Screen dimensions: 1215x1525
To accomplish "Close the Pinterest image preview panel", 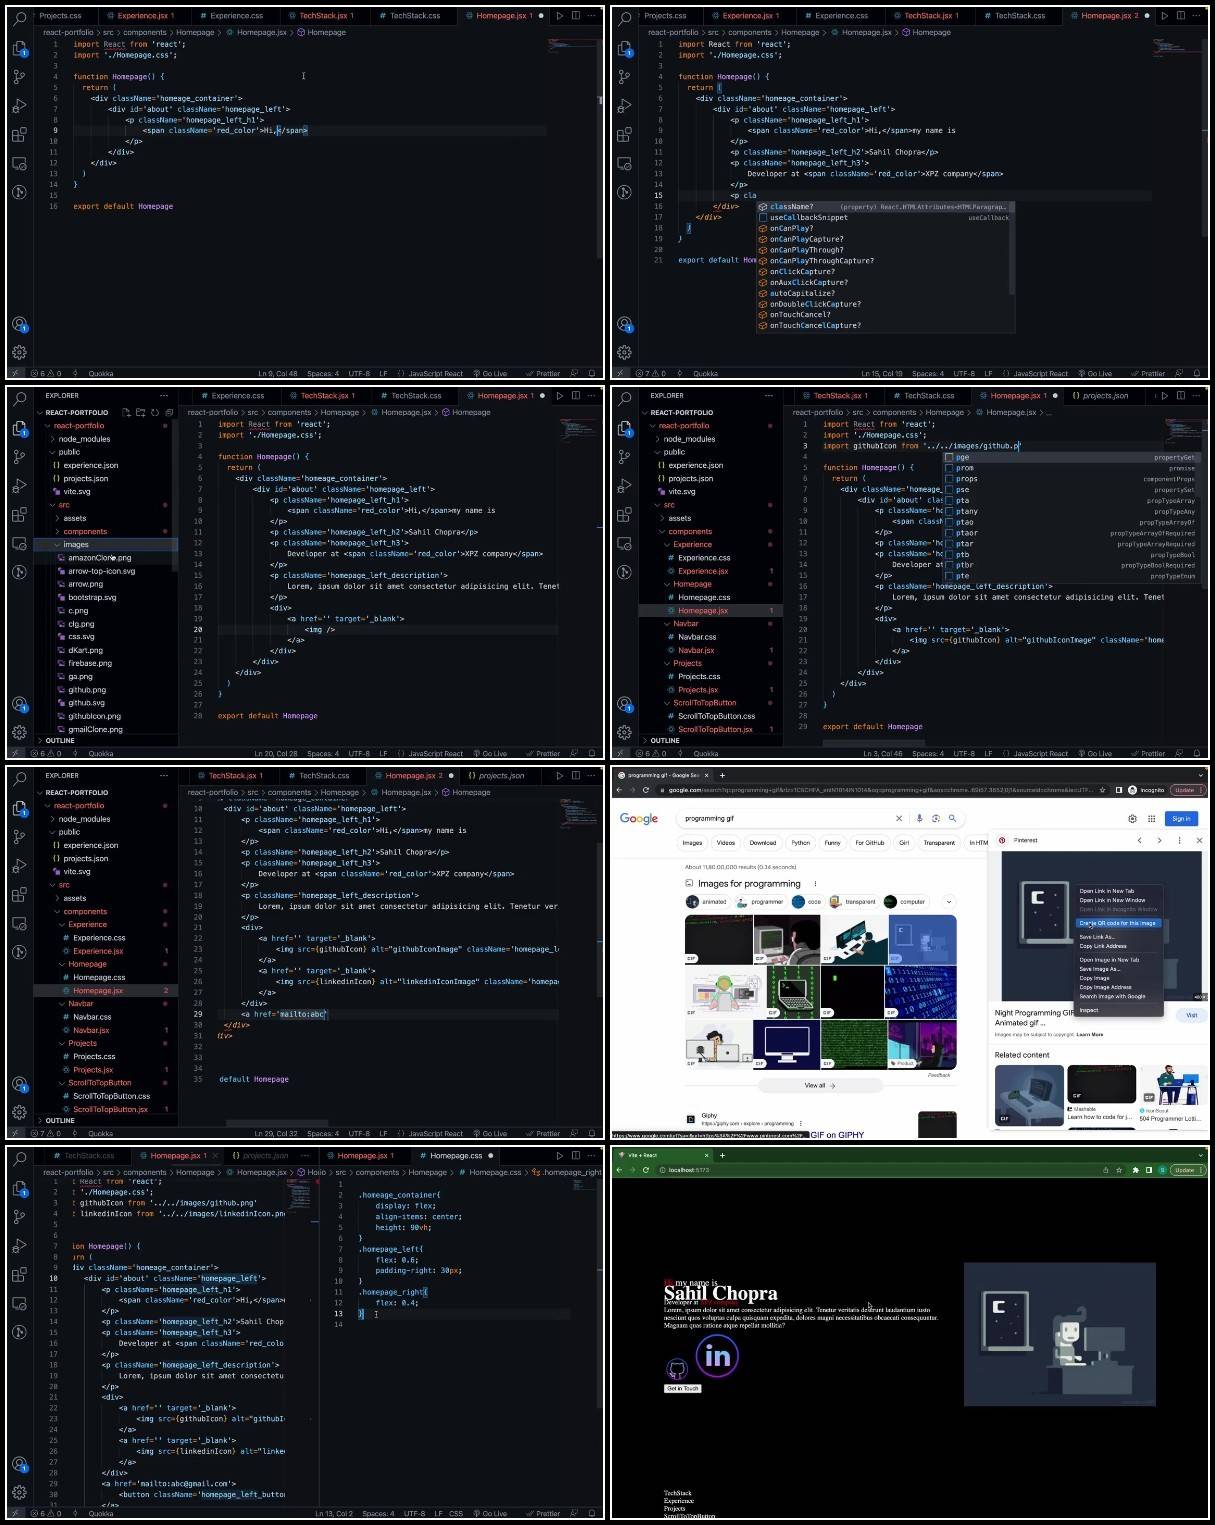I will coord(1199,840).
